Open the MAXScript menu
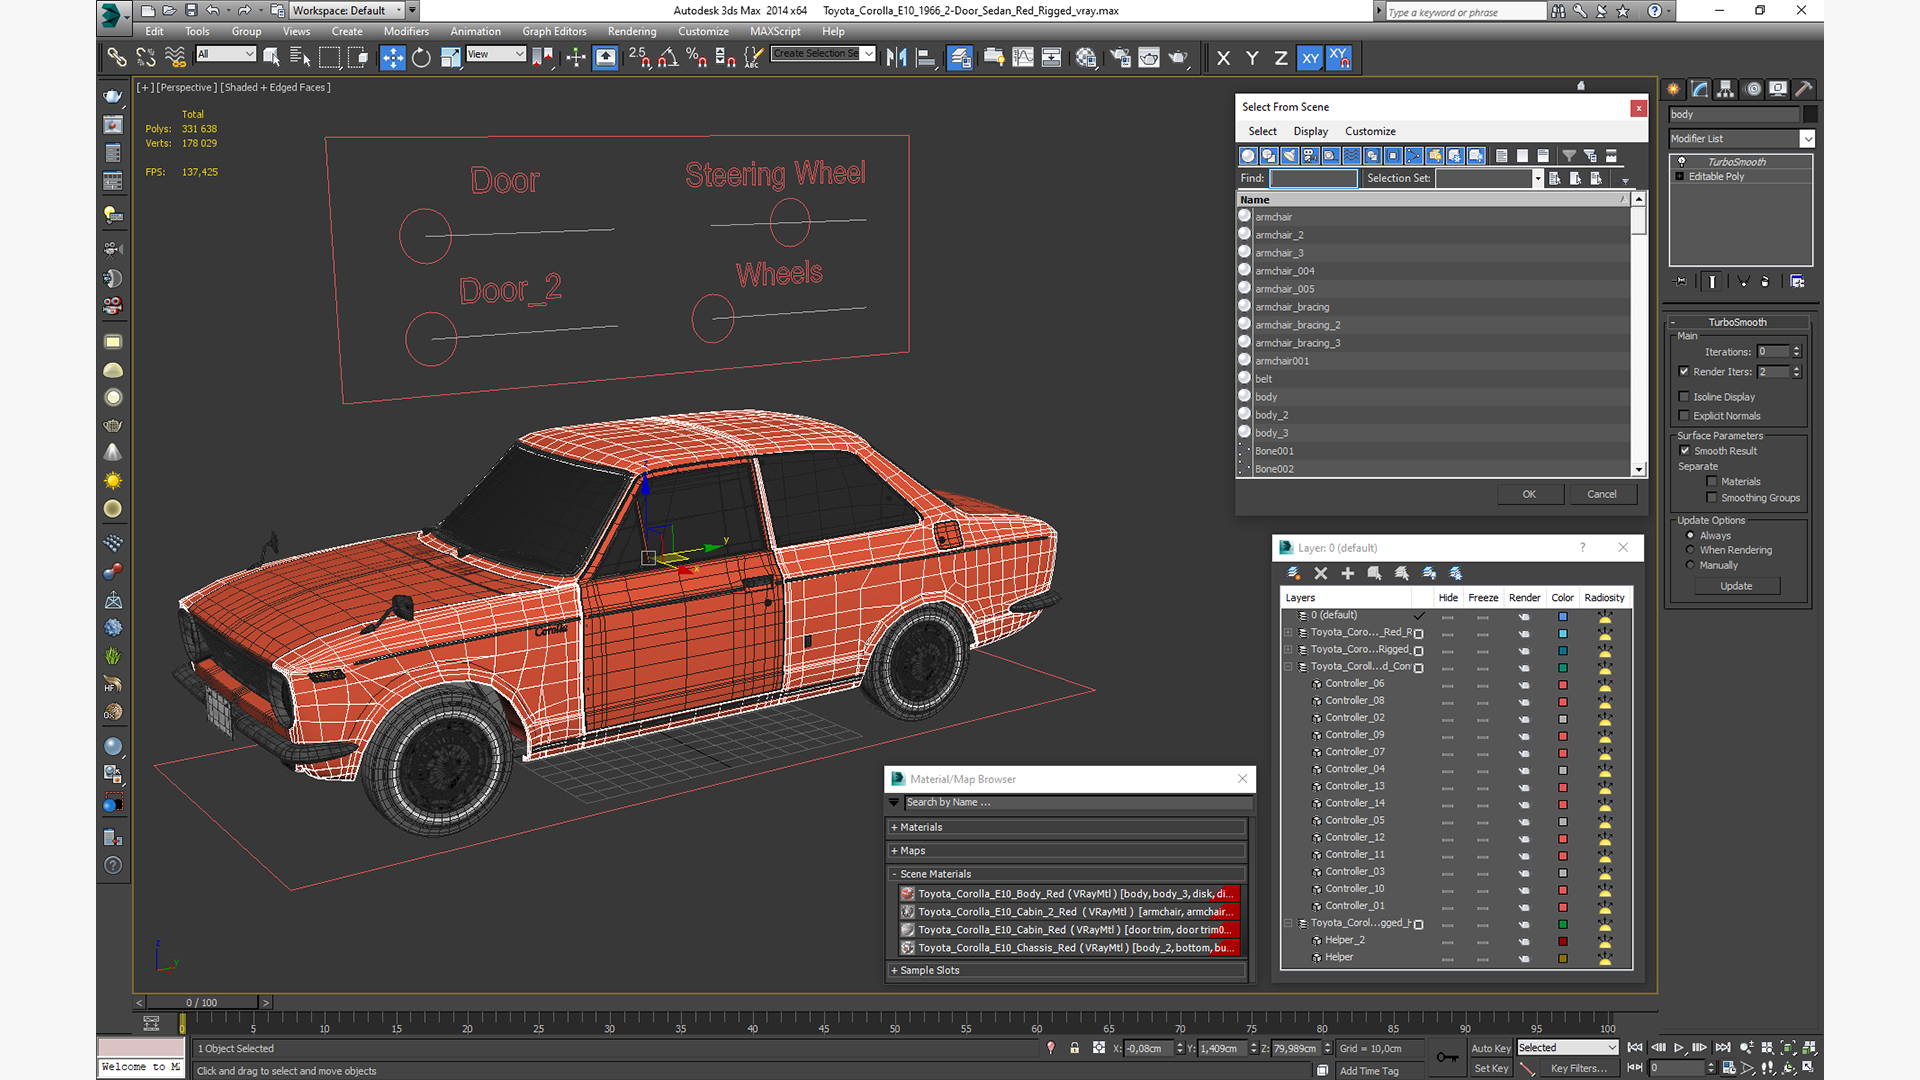The image size is (1920, 1080). pos(775,31)
